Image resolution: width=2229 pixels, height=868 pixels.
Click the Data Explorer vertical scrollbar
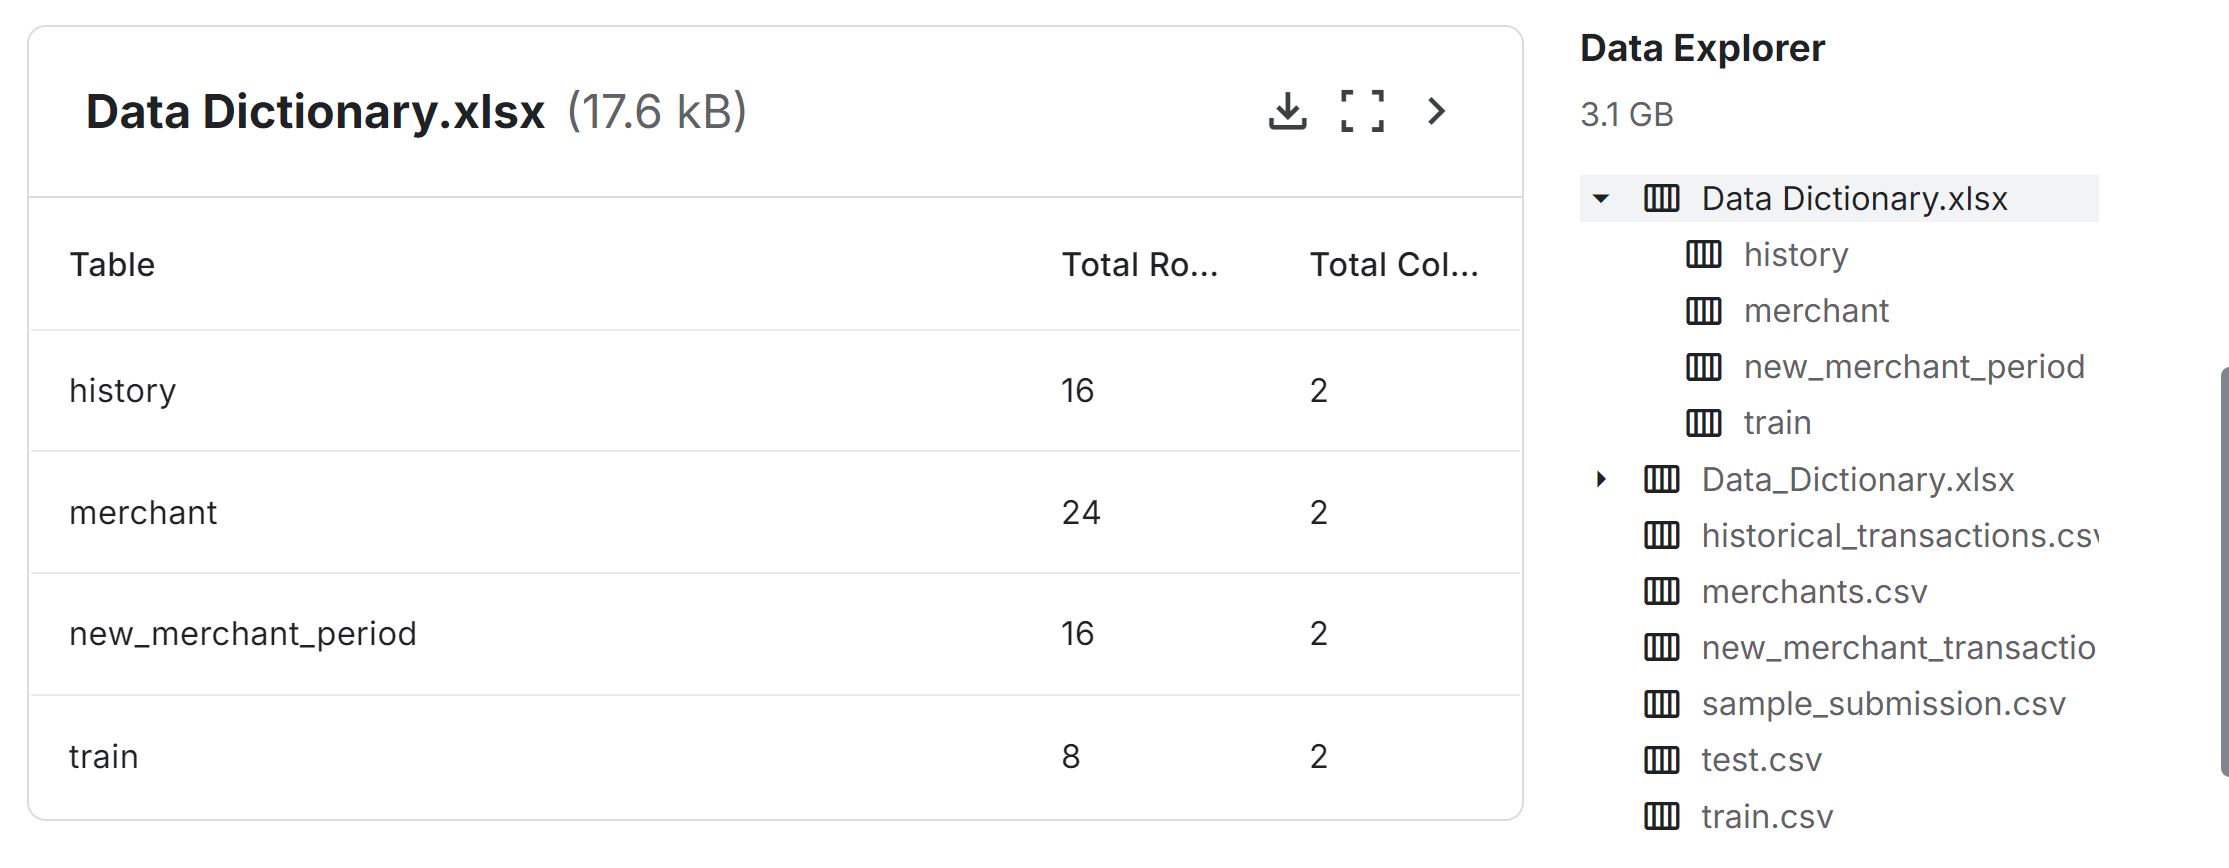tap(2224, 572)
